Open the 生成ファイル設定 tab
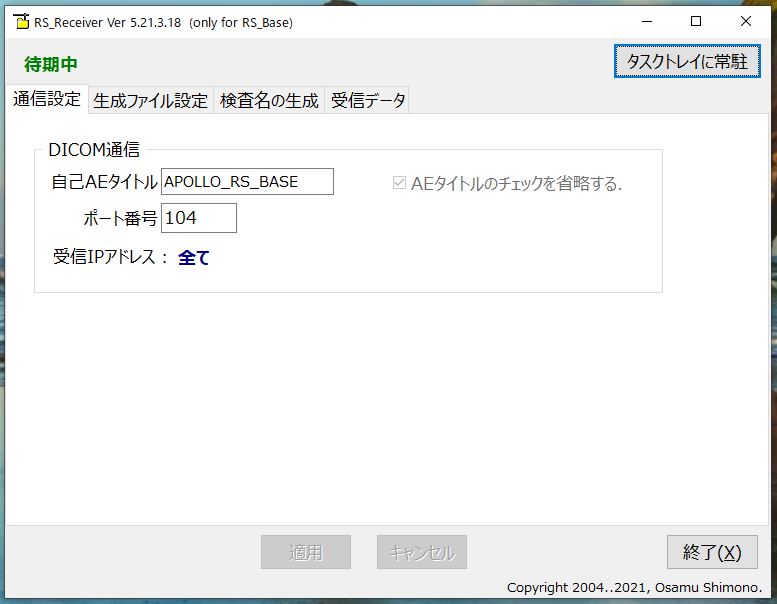The height and width of the screenshot is (604, 777). pyautogui.click(x=150, y=101)
